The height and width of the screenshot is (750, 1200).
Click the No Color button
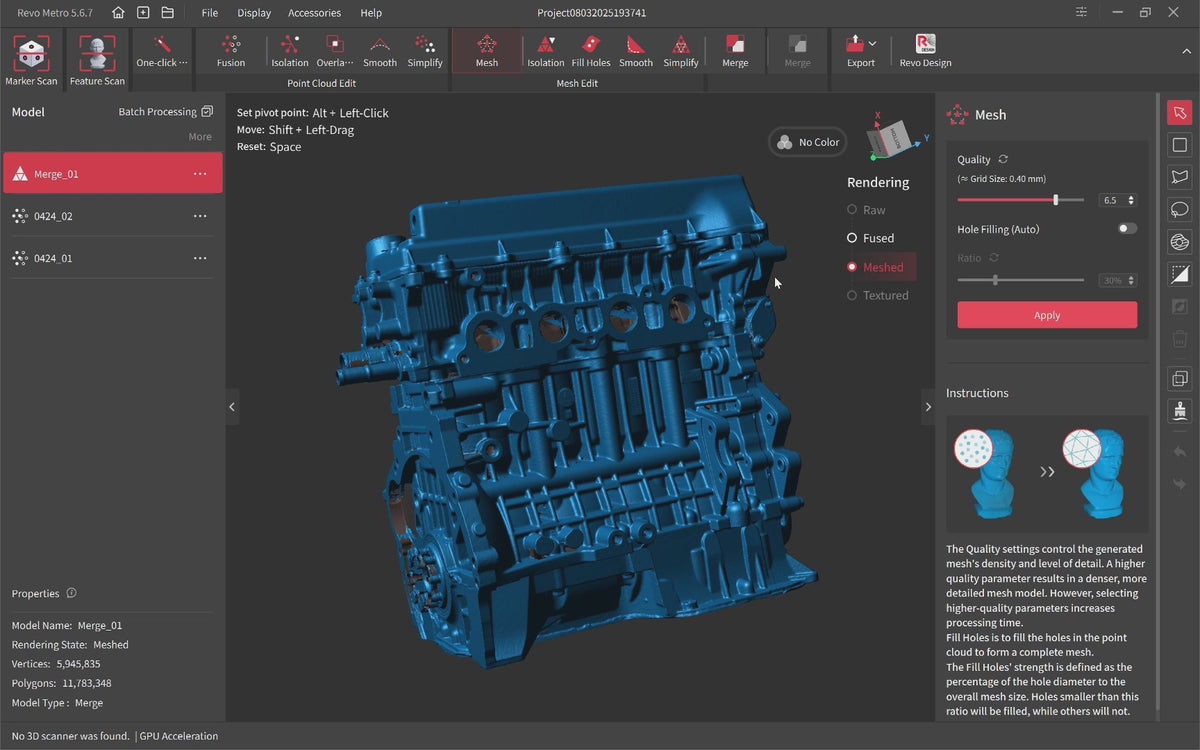click(808, 142)
